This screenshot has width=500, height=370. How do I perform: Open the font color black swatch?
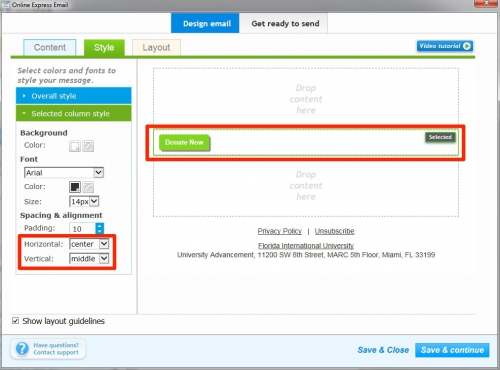pos(75,187)
